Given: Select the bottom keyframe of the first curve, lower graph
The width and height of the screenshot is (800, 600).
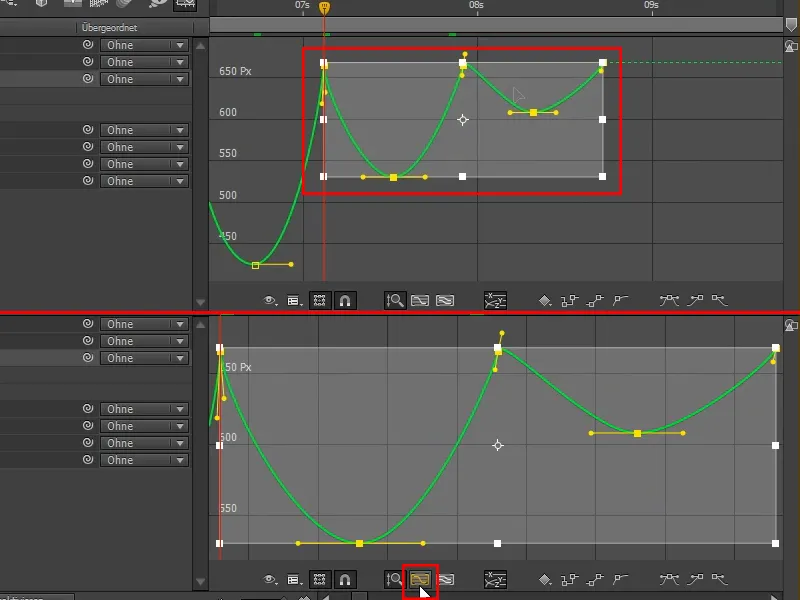Looking at the screenshot, I should 359,544.
